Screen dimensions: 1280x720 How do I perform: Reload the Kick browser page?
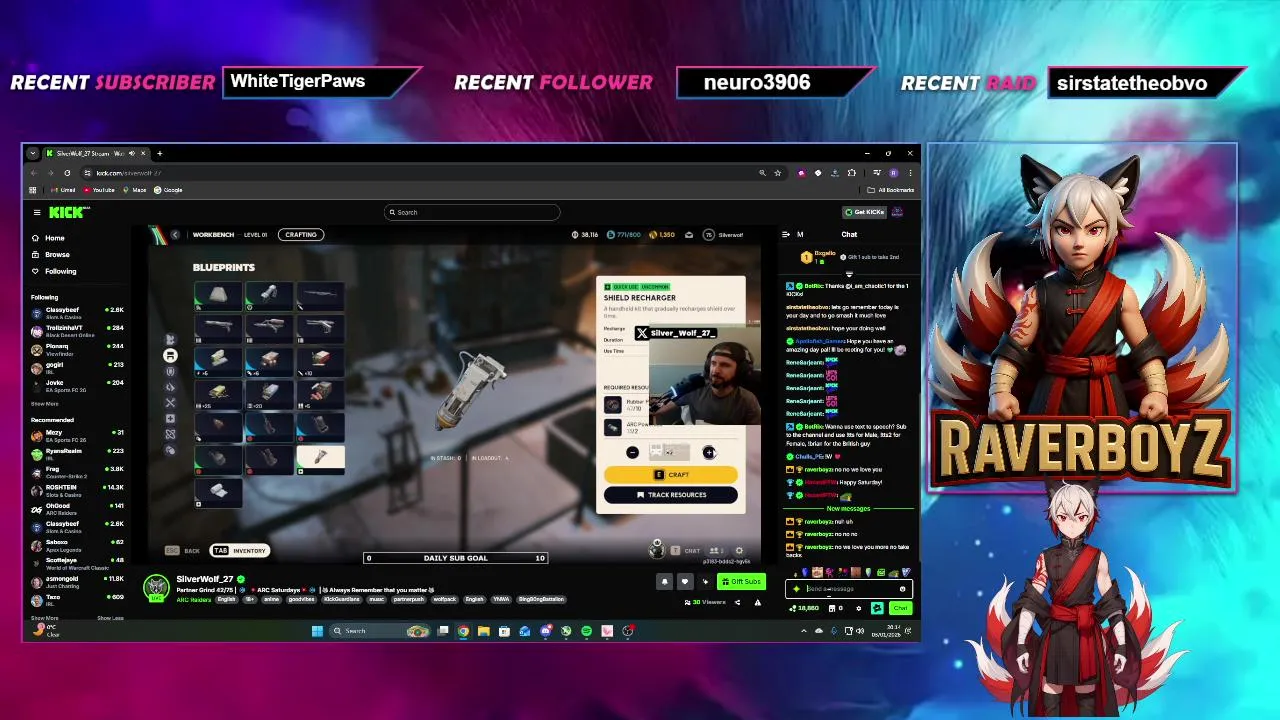(x=67, y=173)
